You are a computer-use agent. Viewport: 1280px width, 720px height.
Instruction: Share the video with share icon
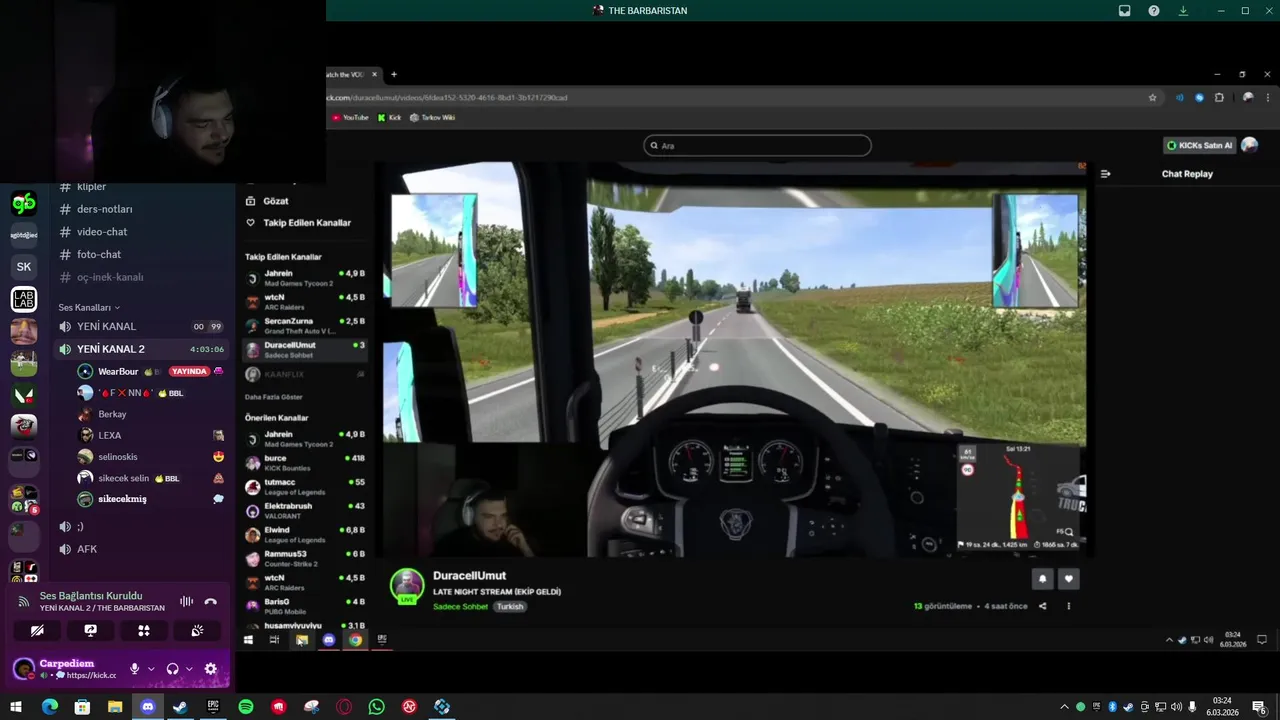click(x=1042, y=606)
